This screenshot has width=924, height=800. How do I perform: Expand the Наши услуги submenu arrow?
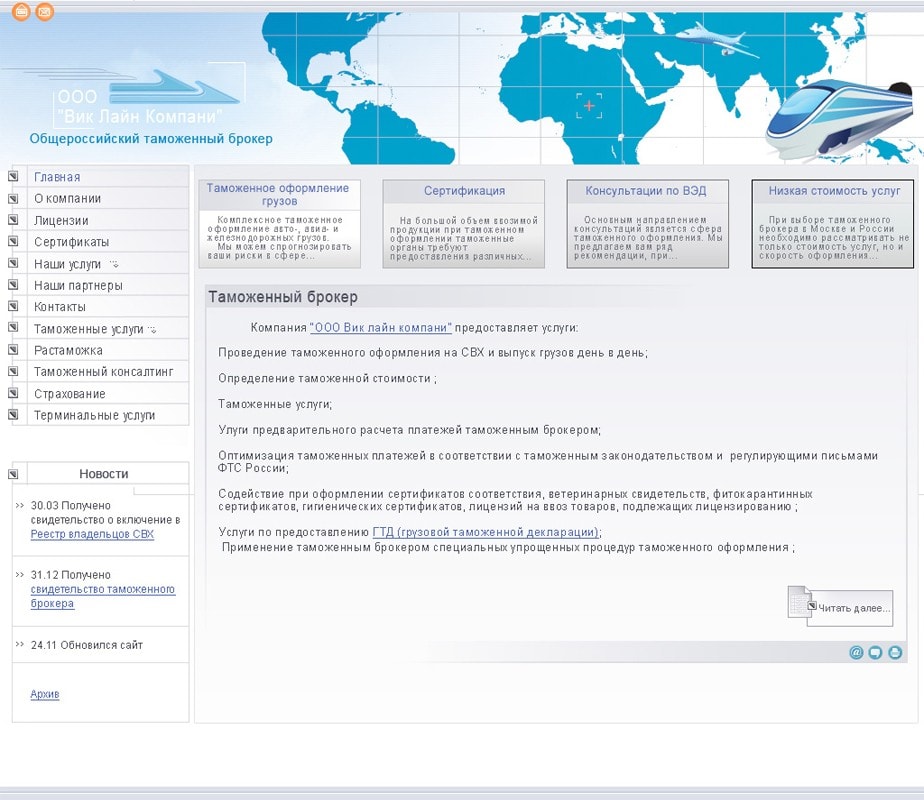tap(114, 265)
